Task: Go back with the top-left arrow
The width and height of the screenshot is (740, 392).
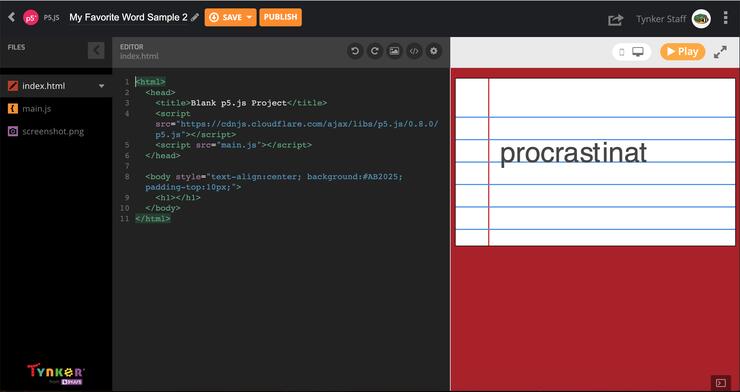Action: pos(12,17)
